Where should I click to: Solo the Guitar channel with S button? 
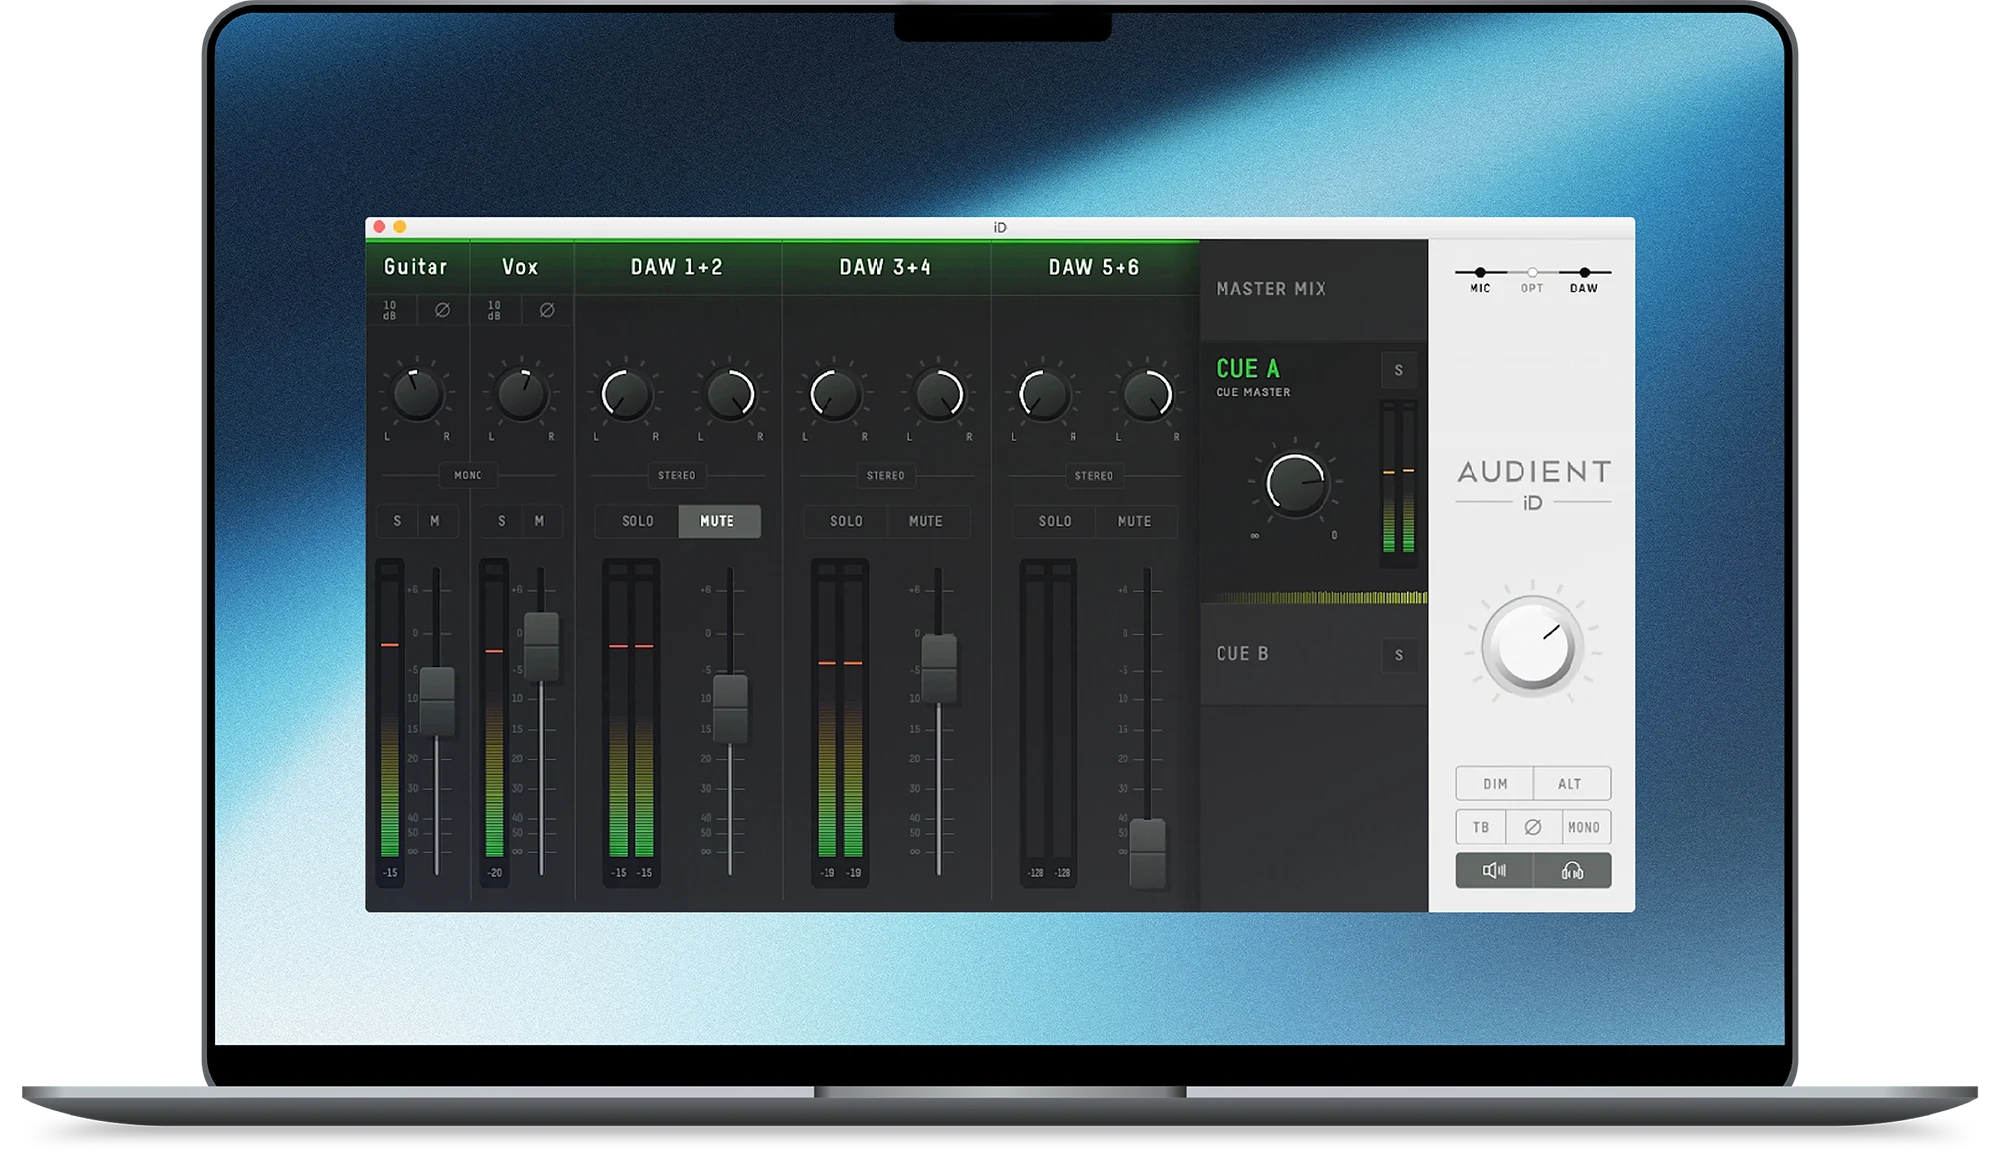pyautogui.click(x=397, y=521)
